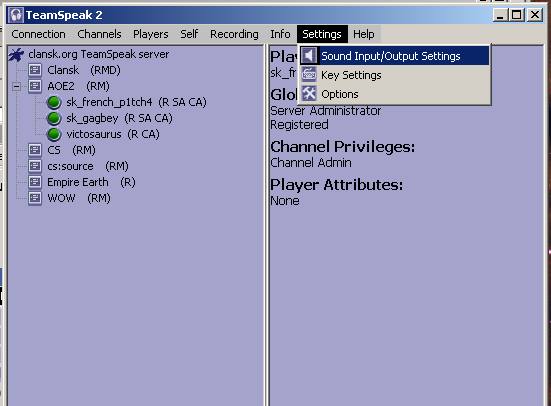Click the tools icon beside Options
Image resolution: width=551 pixels, height=406 pixels.
pos(309,94)
